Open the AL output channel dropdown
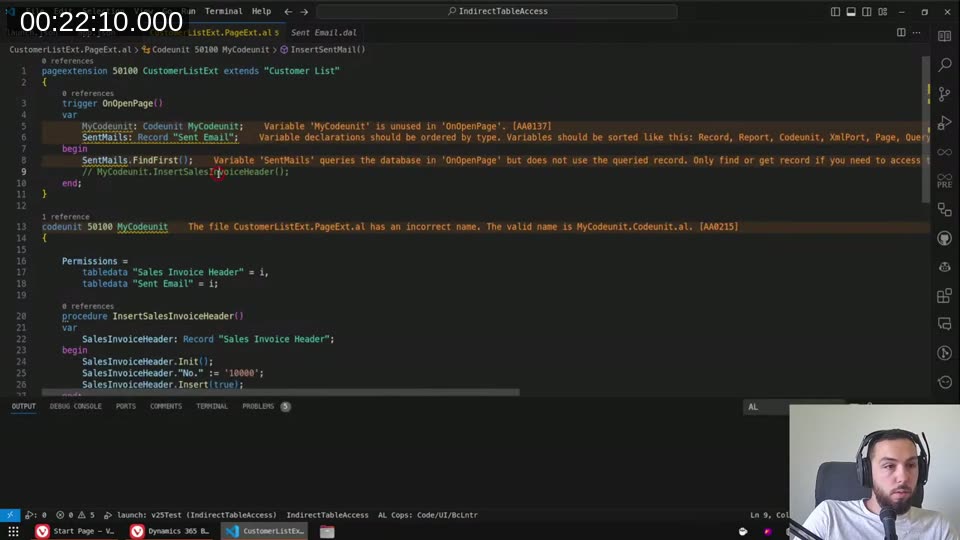 coord(793,407)
